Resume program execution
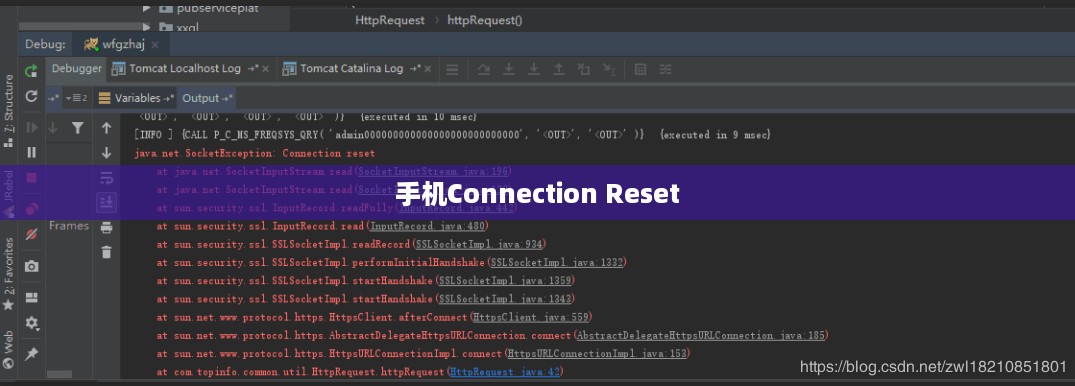The image size is (1075, 386). click(x=31, y=128)
